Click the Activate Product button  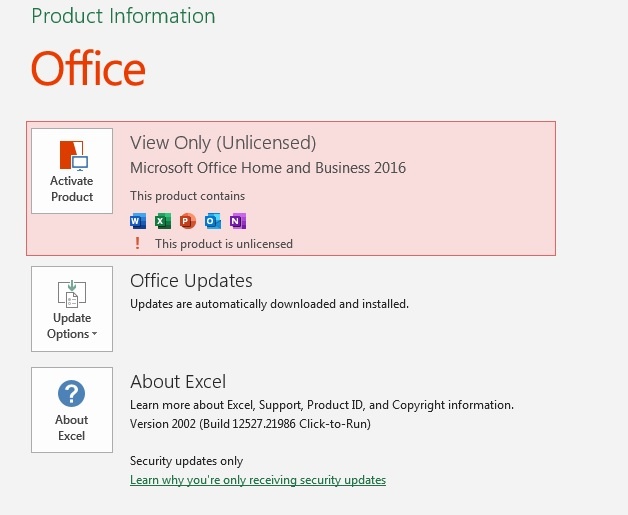(72, 171)
